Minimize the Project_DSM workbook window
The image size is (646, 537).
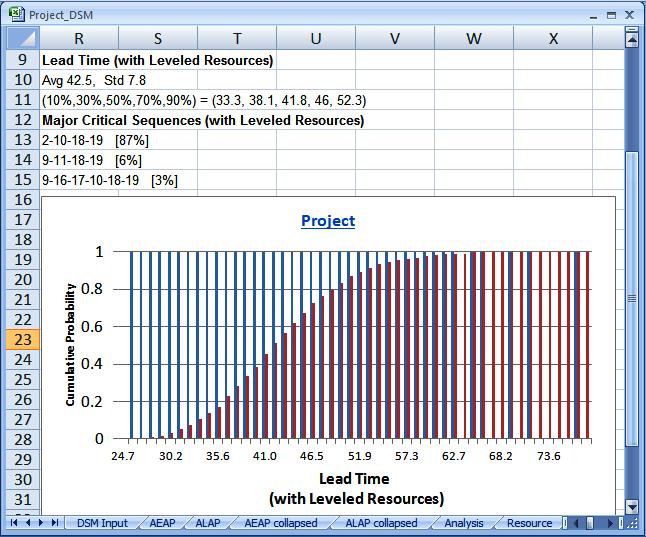click(593, 16)
